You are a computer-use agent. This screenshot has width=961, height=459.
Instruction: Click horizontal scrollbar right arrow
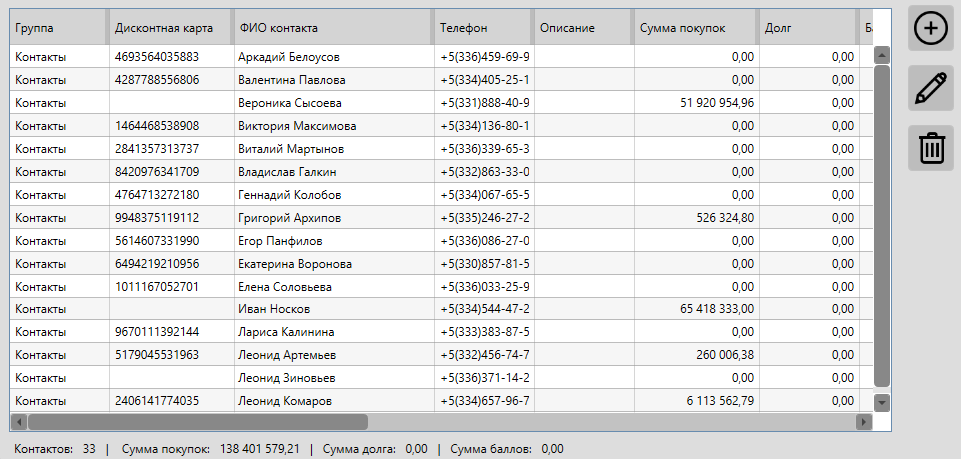tap(864, 422)
